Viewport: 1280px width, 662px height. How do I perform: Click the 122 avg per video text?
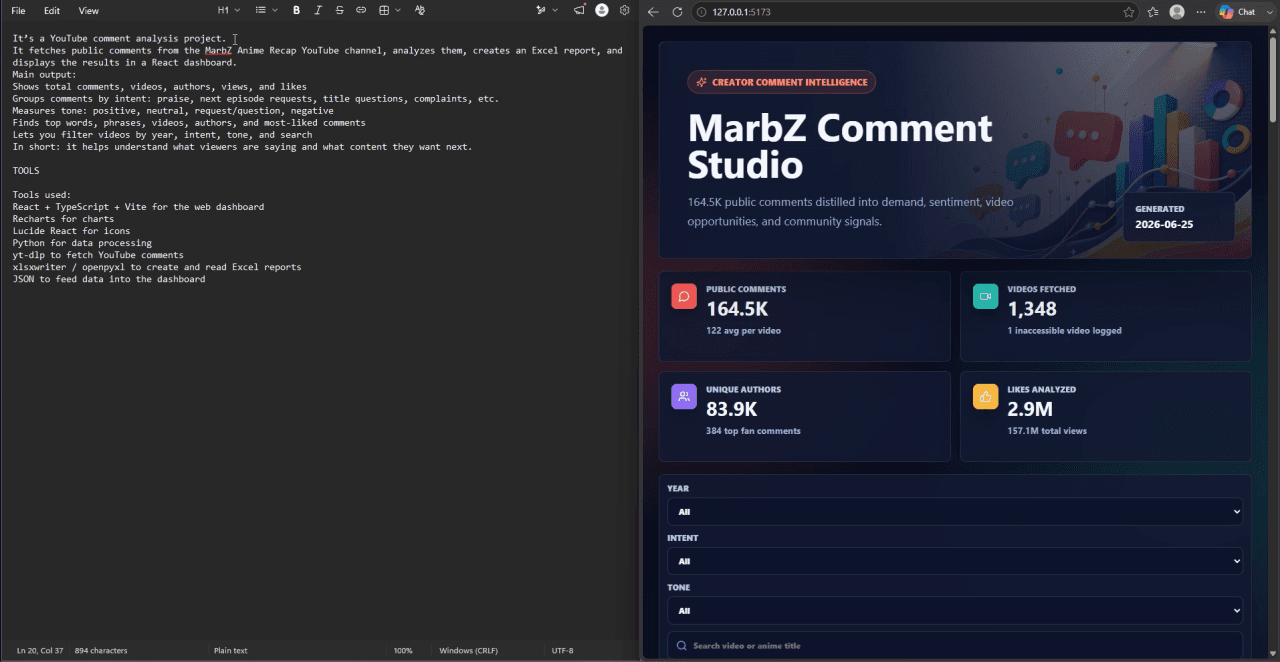coord(743,330)
